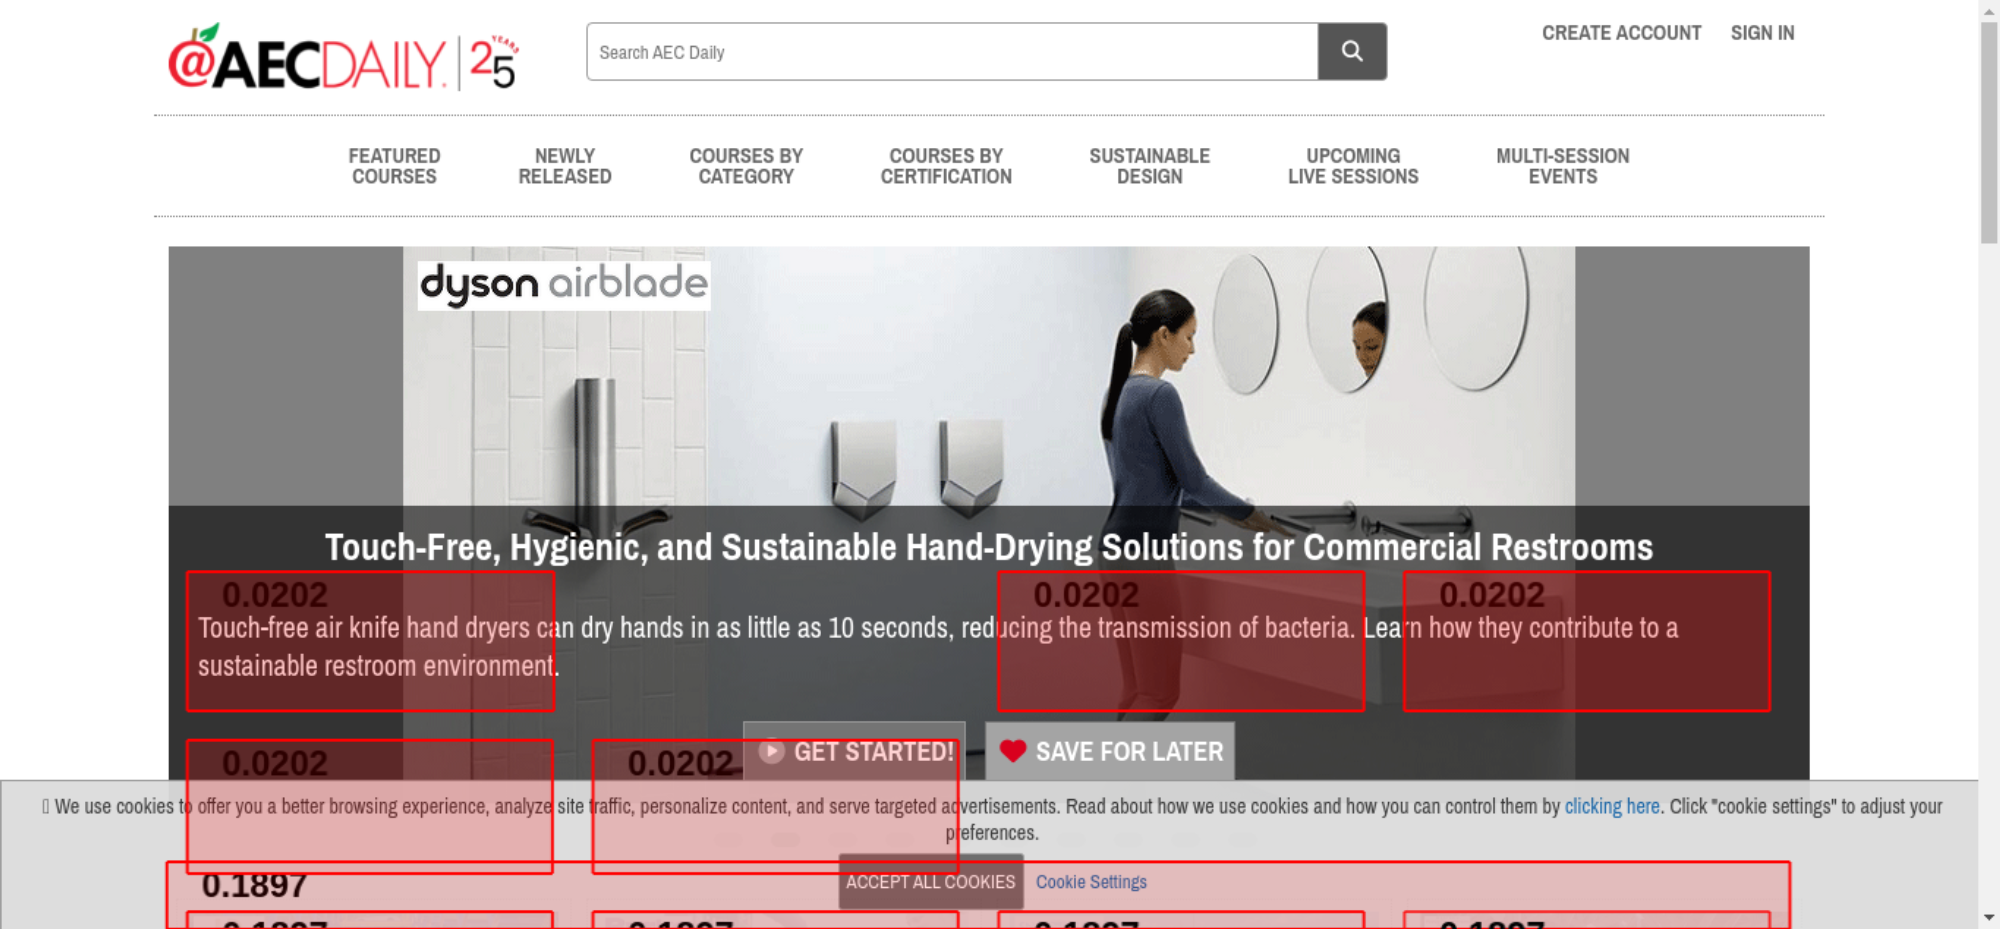2000x929 pixels.
Task: Open the Sustainable Design section
Action: click(1149, 166)
